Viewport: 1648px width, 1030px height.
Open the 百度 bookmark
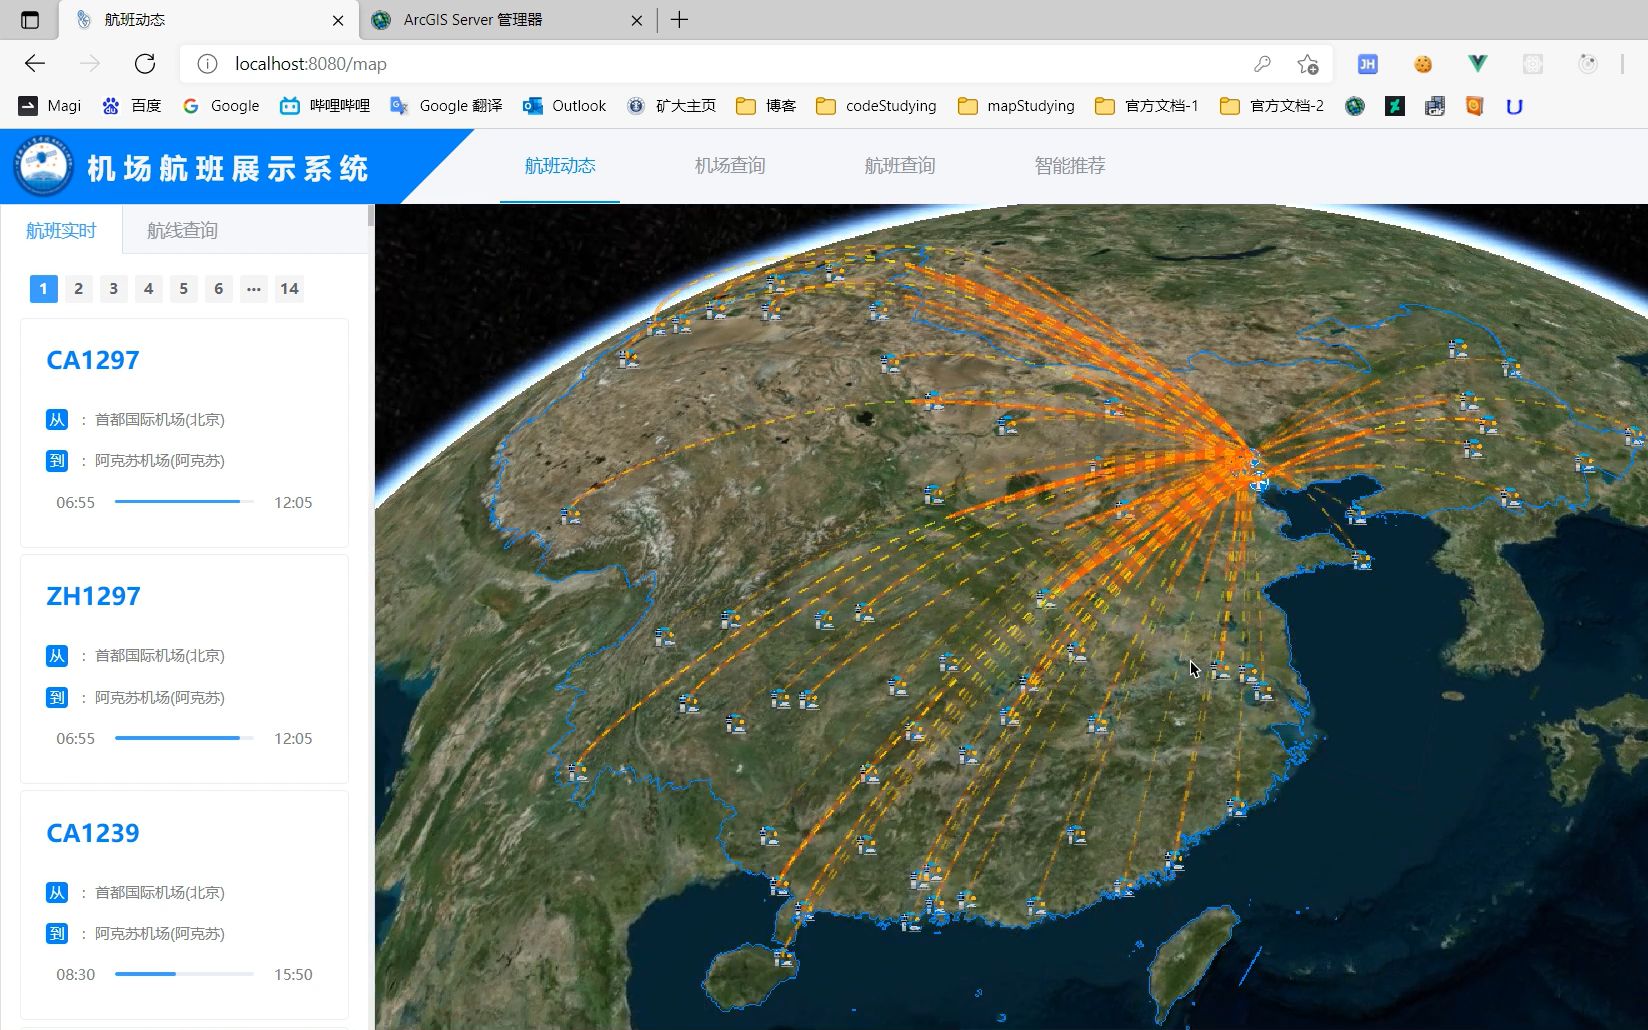131,106
